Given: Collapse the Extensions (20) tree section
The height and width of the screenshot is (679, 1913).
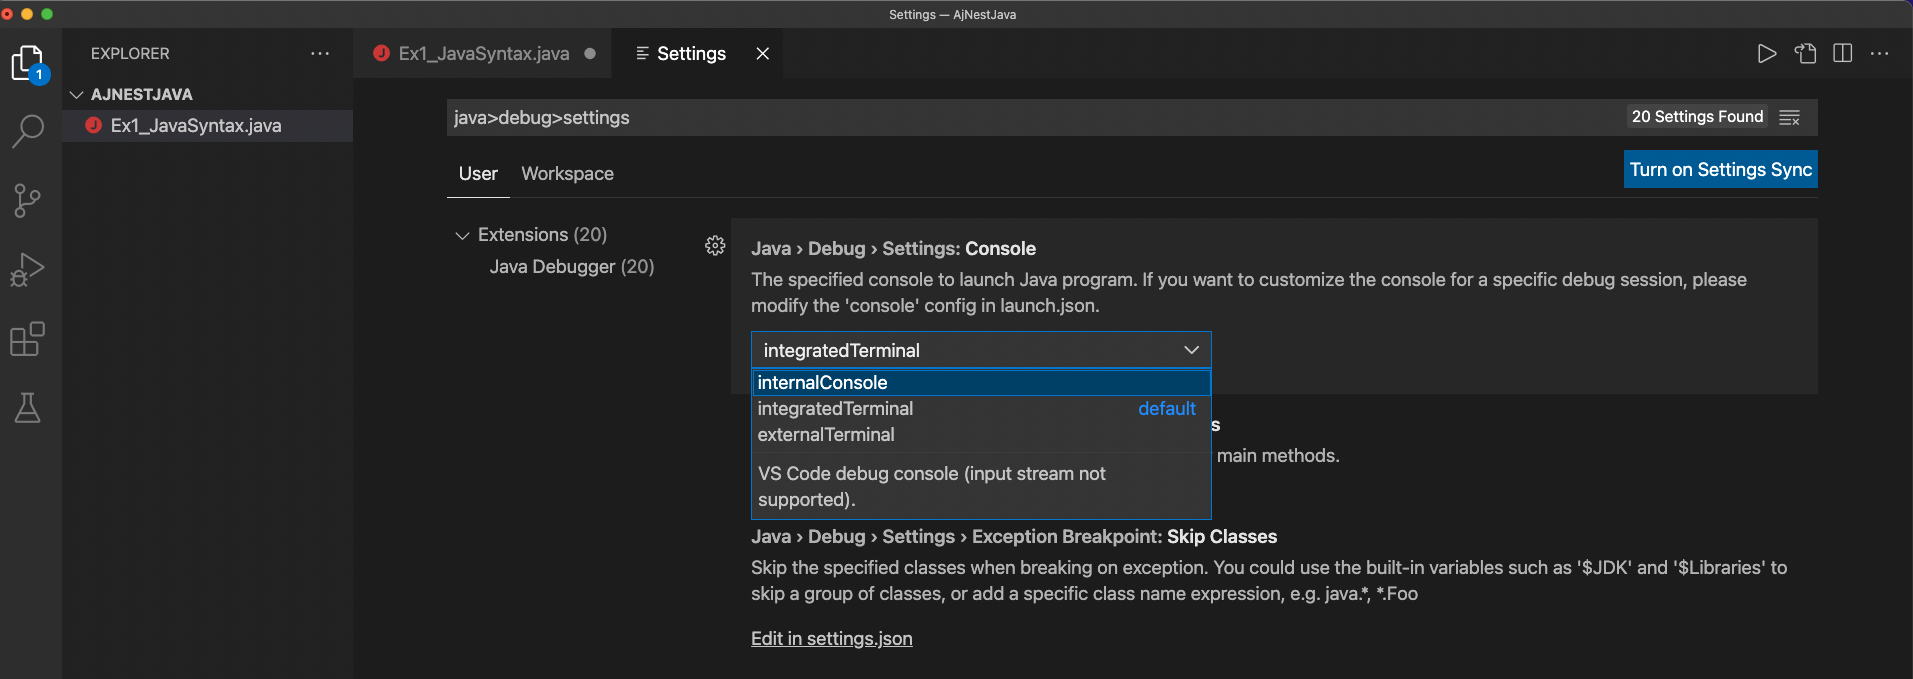Looking at the screenshot, I should coord(462,236).
